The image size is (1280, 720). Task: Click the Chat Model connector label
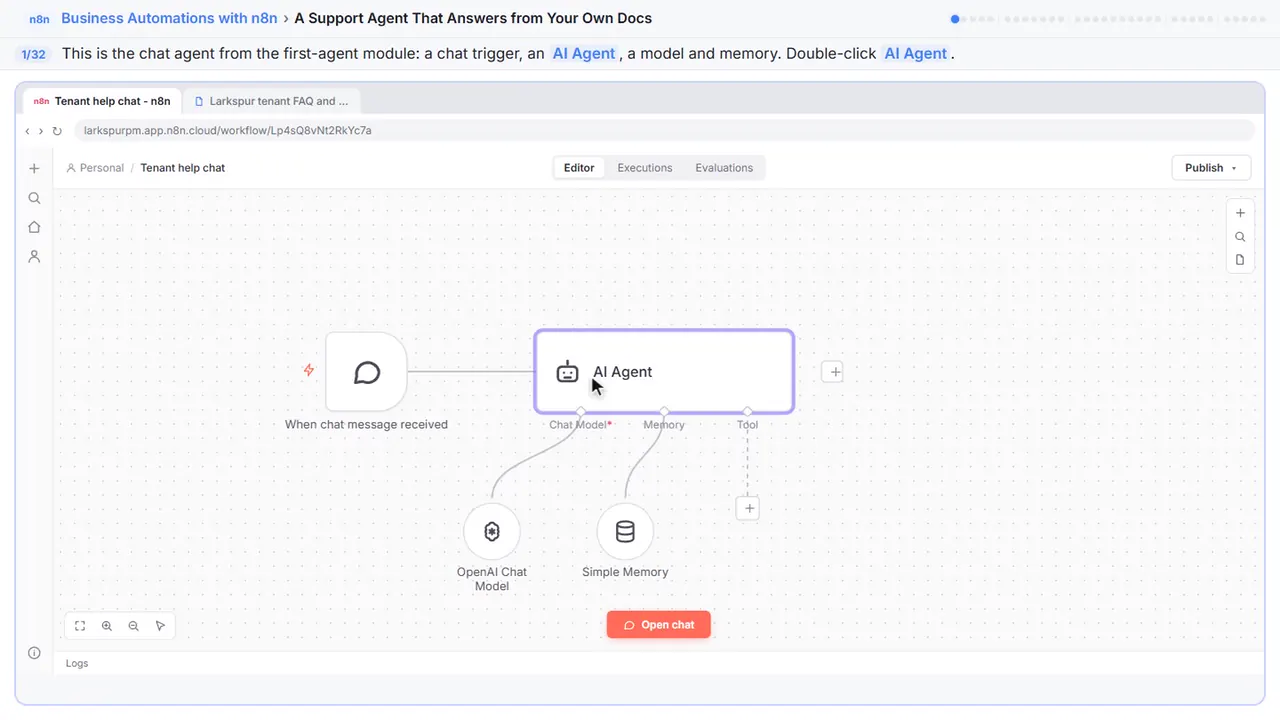click(580, 425)
